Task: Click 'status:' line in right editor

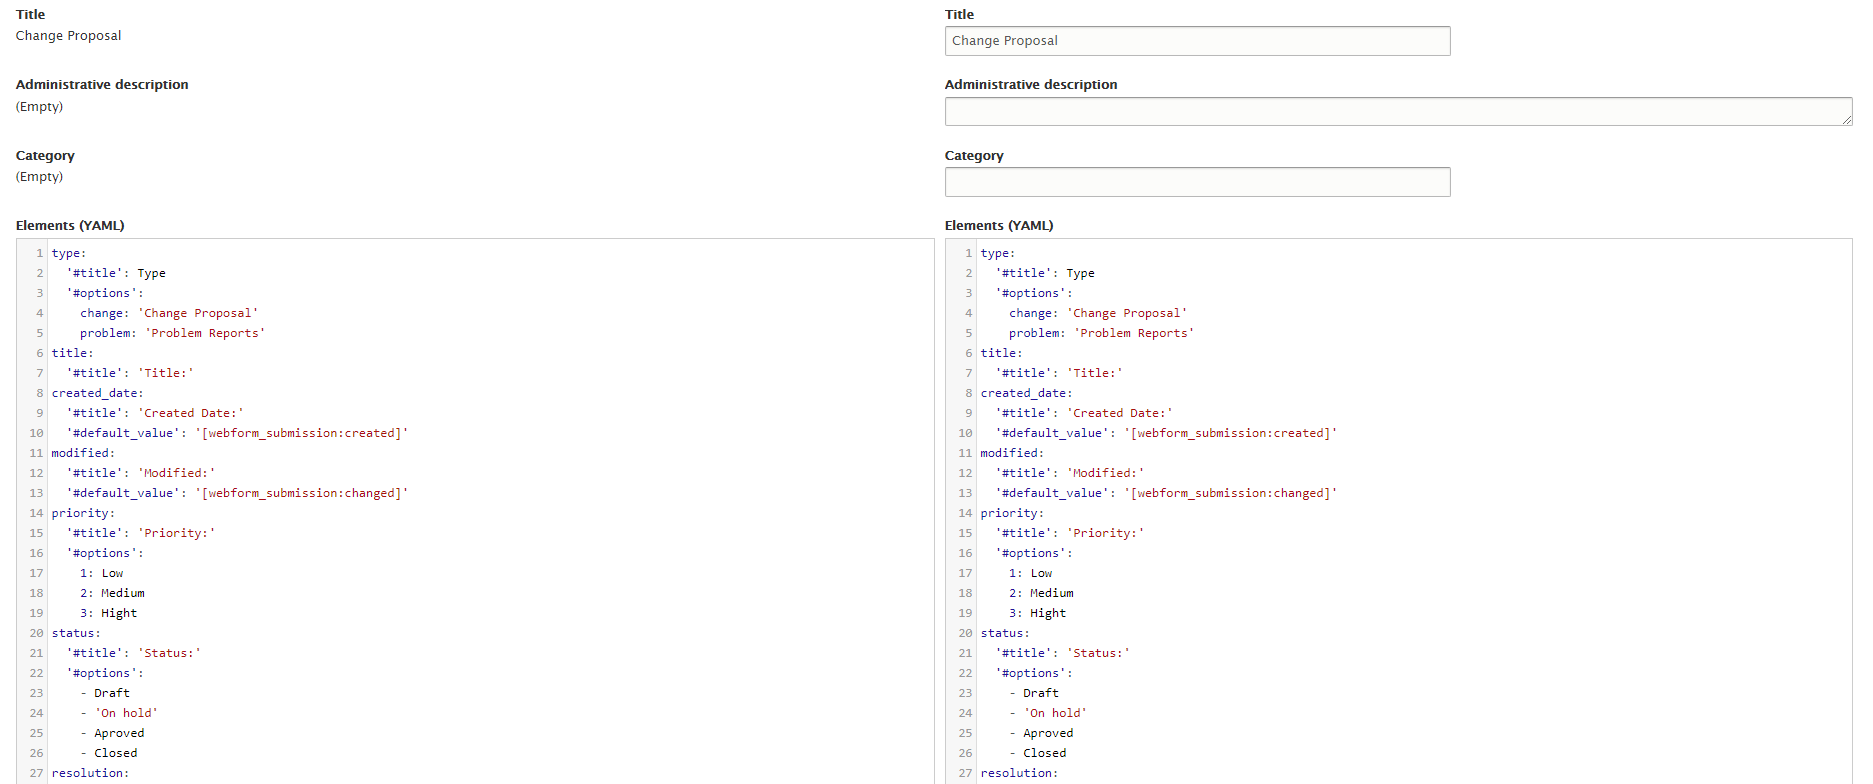Action: (x=1005, y=633)
